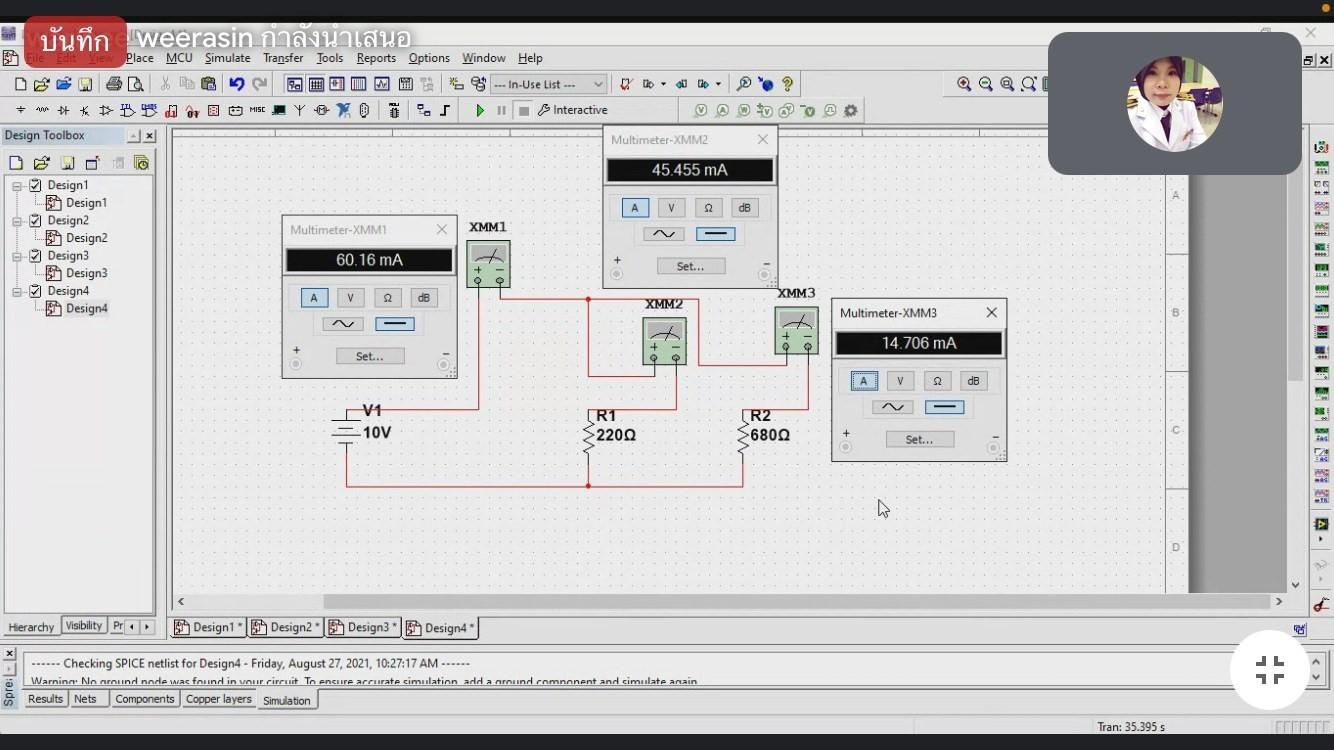The image size is (1334, 750).
Task: Click the Paste clipboard icon
Action: 207,84
